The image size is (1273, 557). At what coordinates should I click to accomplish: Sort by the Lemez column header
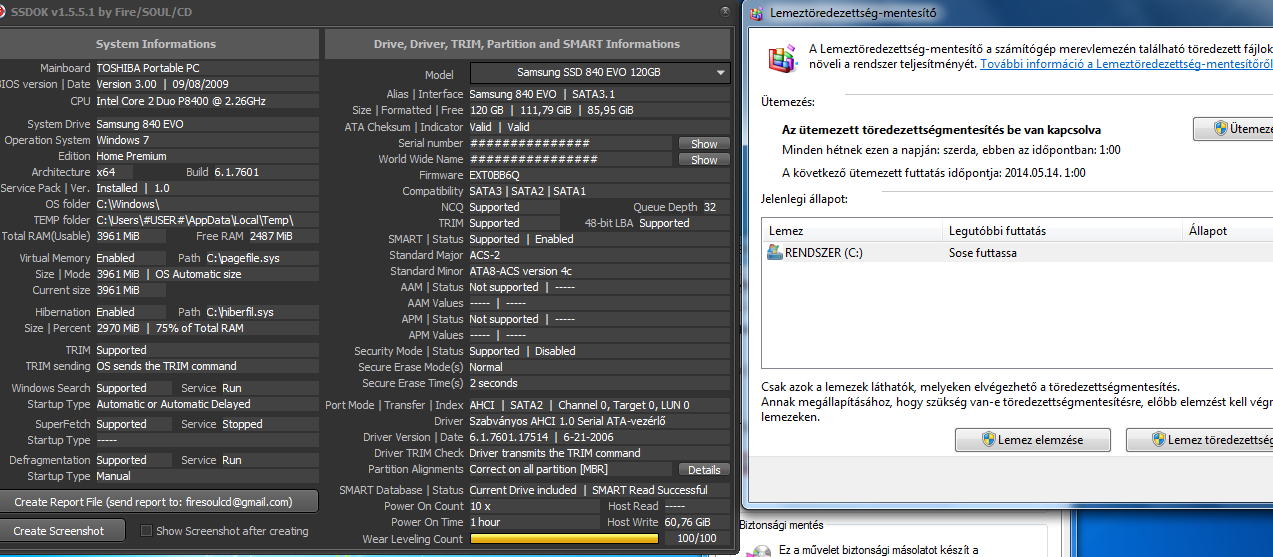[x=851, y=231]
